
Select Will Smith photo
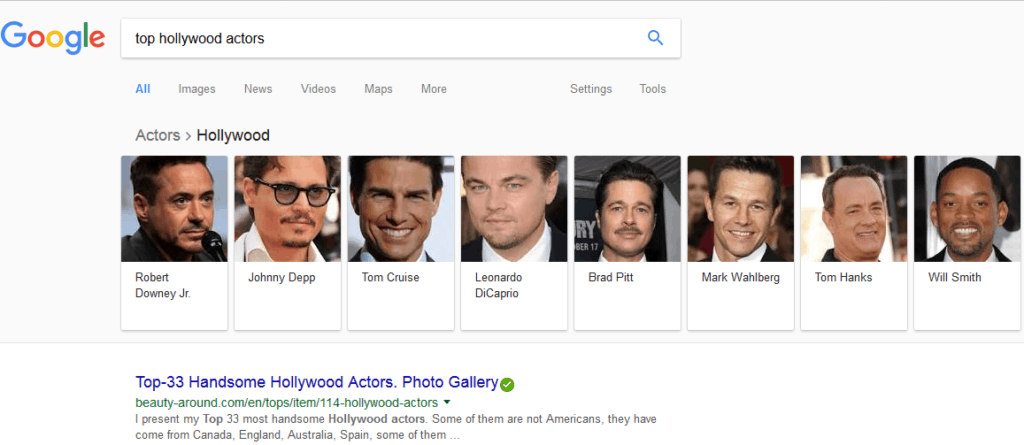coord(967,208)
